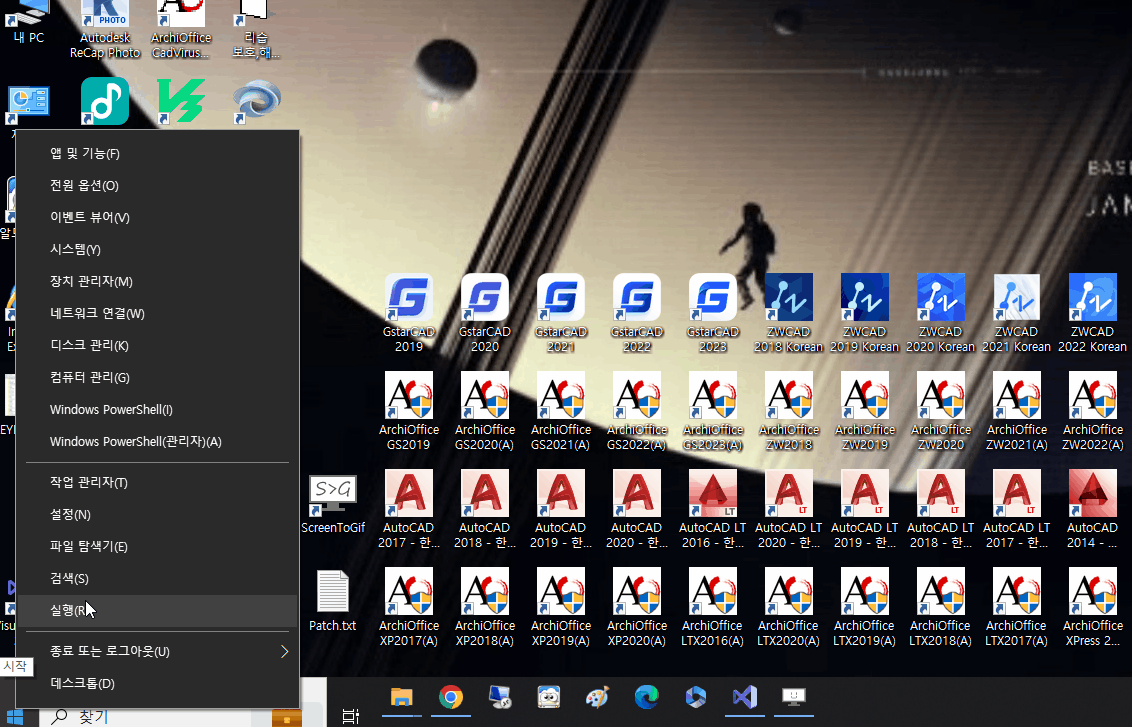Select 데스크톱(D) menu entry
The width and height of the screenshot is (1132, 727).
coord(157,683)
